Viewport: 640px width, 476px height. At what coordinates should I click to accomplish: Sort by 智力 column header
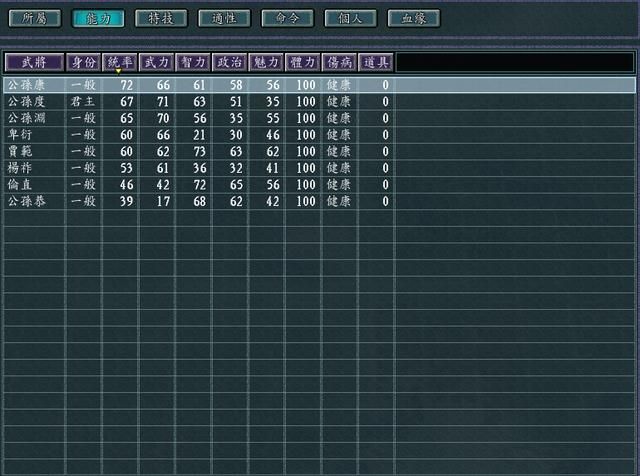point(193,62)
